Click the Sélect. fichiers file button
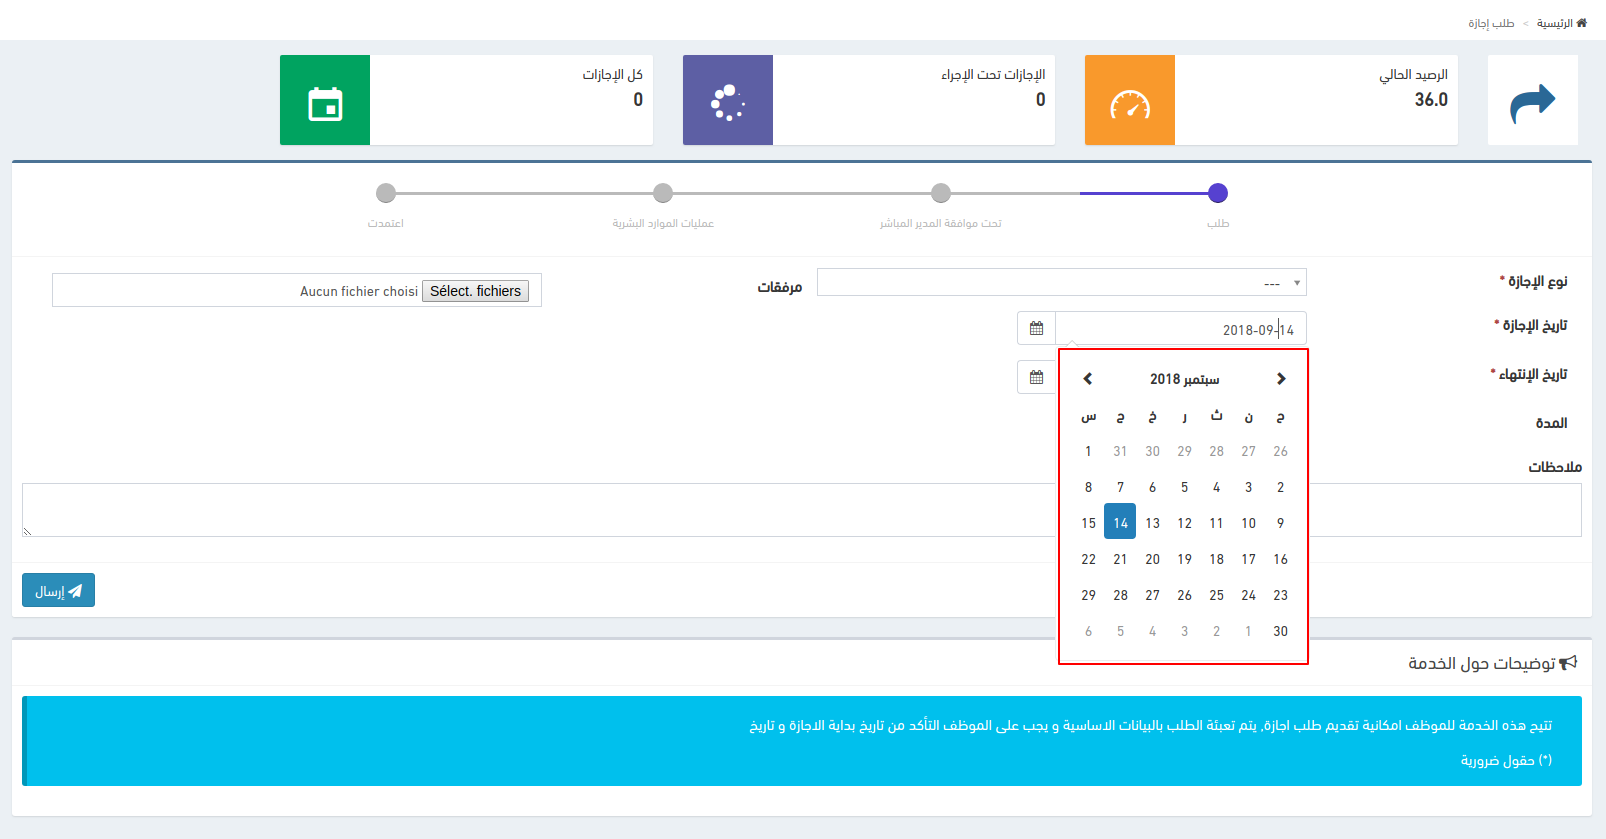The height and width of the screenshot is (839, 1606). [475, 291]
